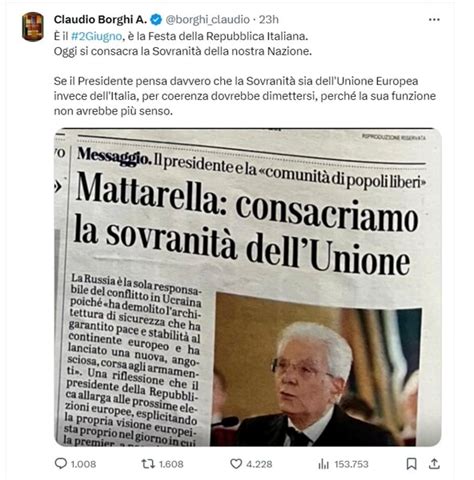Click the 153.753 views count

tap(351, 464)
